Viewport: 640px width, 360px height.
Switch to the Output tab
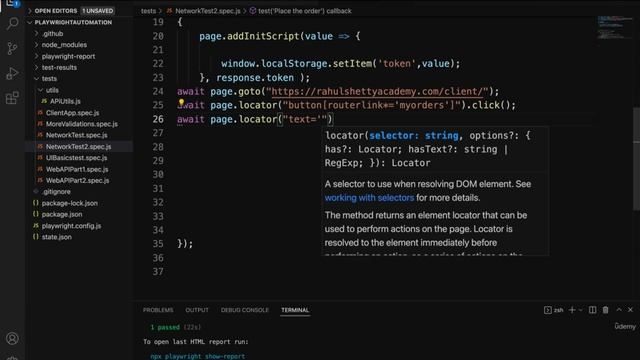[197, 310]
